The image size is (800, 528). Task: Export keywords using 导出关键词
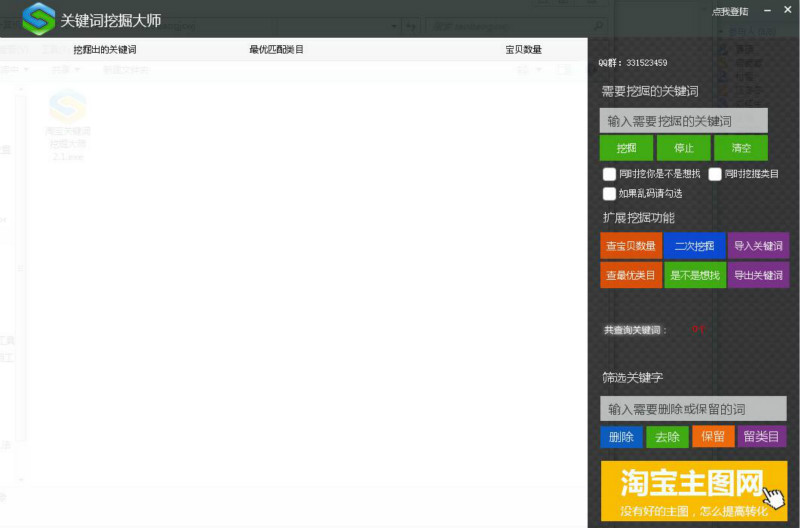pyautogui.click(x=758, y=275)
